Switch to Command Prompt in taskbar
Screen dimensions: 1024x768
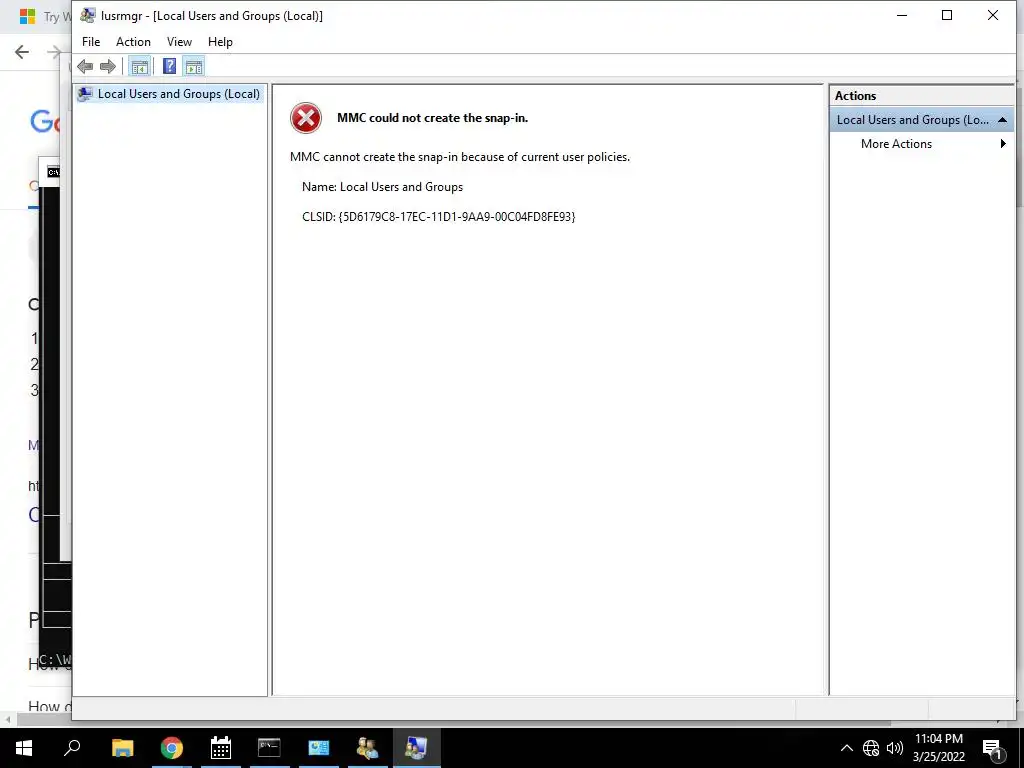tap(269, 748)
